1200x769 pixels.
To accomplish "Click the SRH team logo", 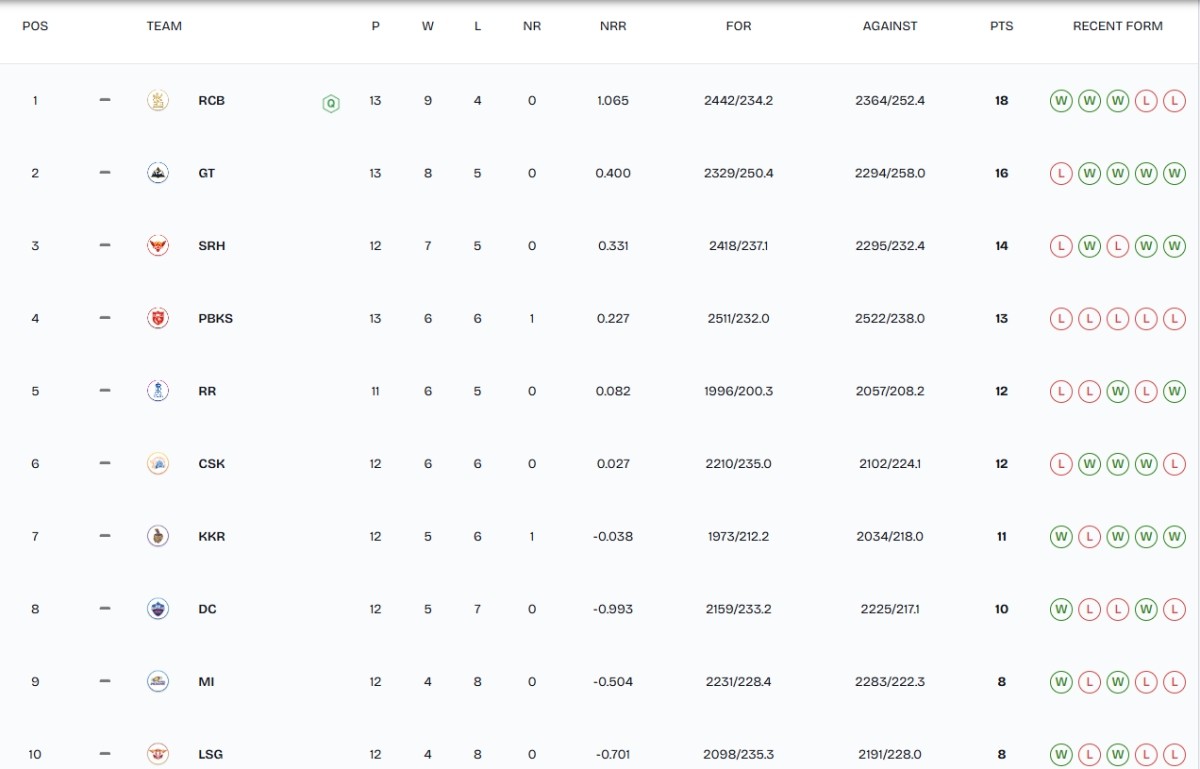I will [x=158, y=246].
